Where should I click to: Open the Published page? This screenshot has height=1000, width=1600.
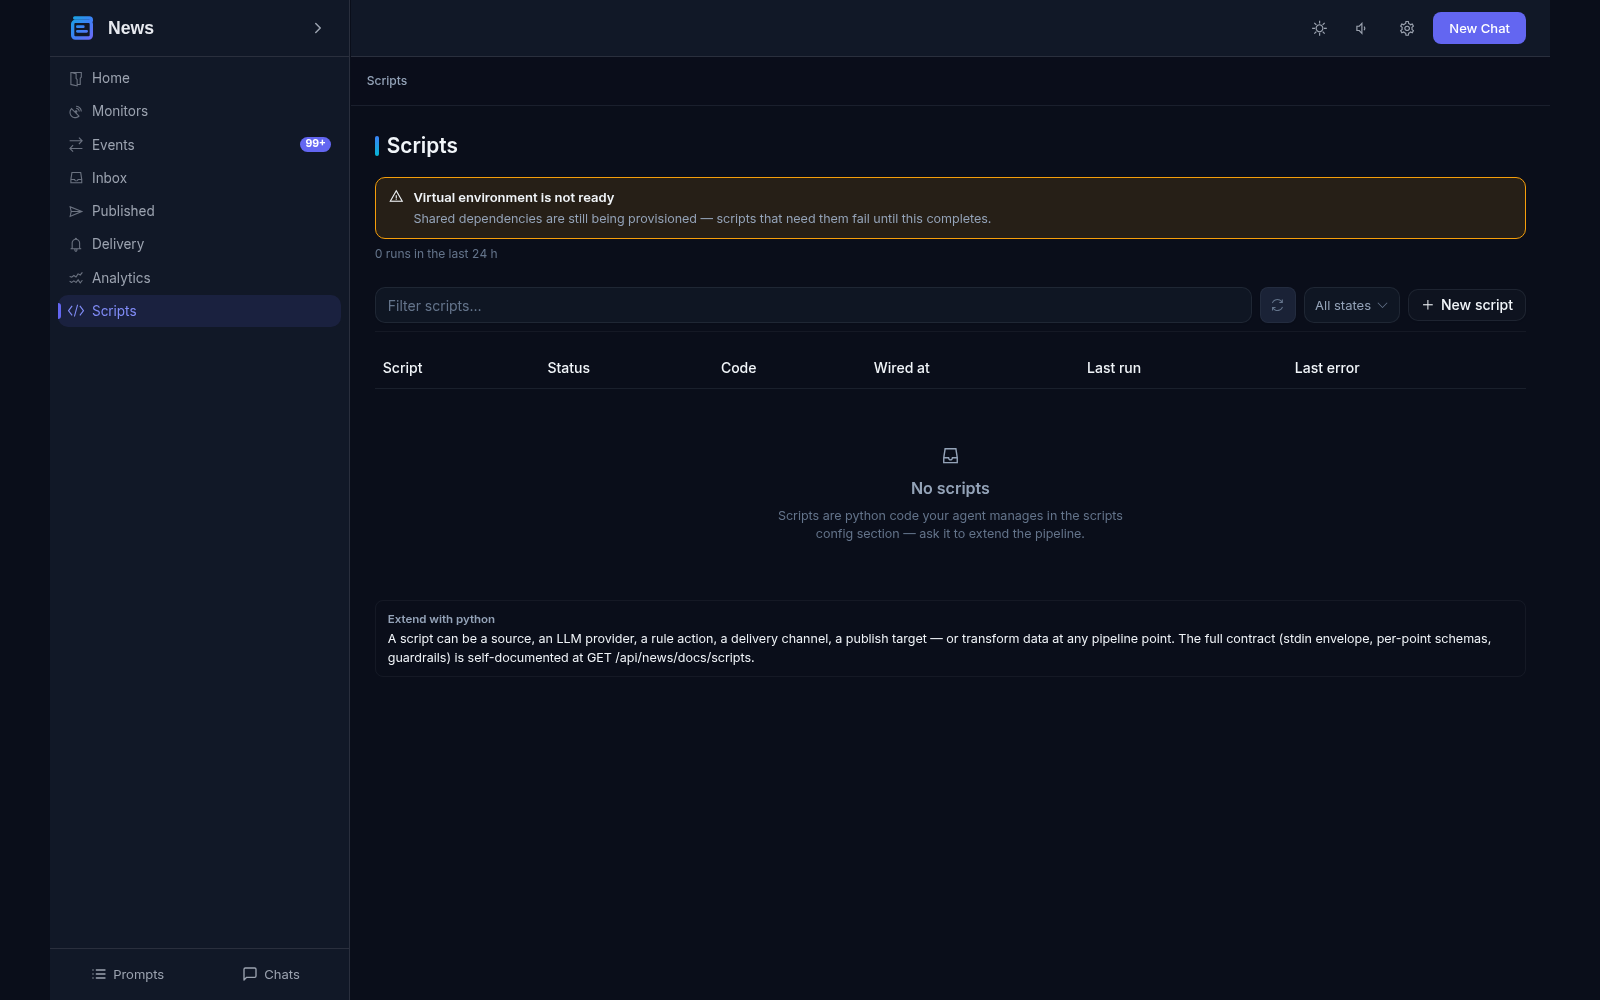[199, 211]
